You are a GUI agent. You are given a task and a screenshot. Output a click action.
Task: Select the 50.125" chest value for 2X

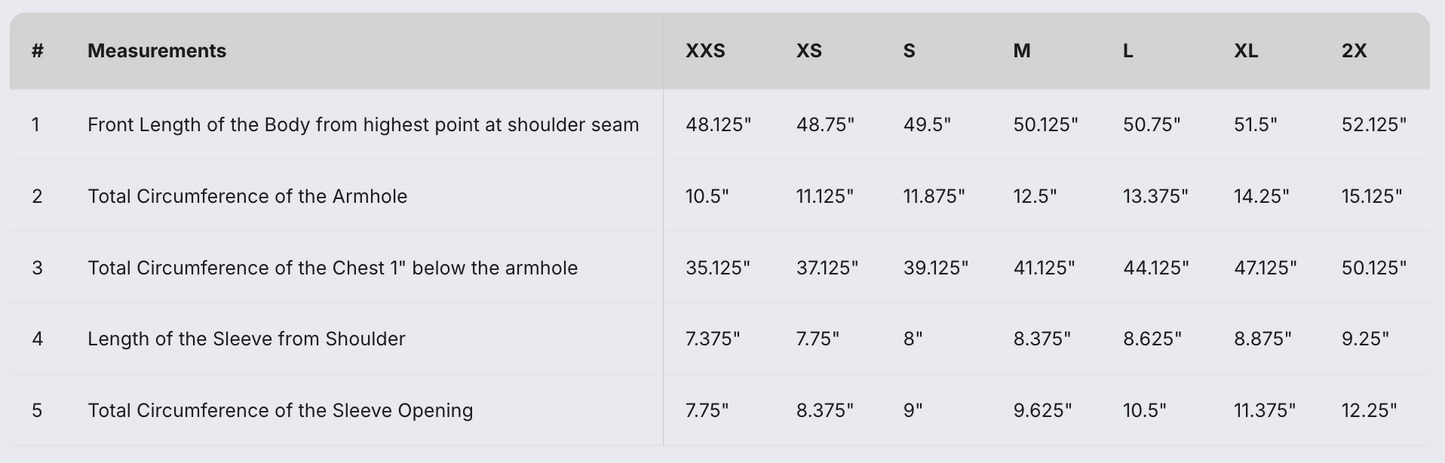pyautogui.click(x=1374, y=268)
